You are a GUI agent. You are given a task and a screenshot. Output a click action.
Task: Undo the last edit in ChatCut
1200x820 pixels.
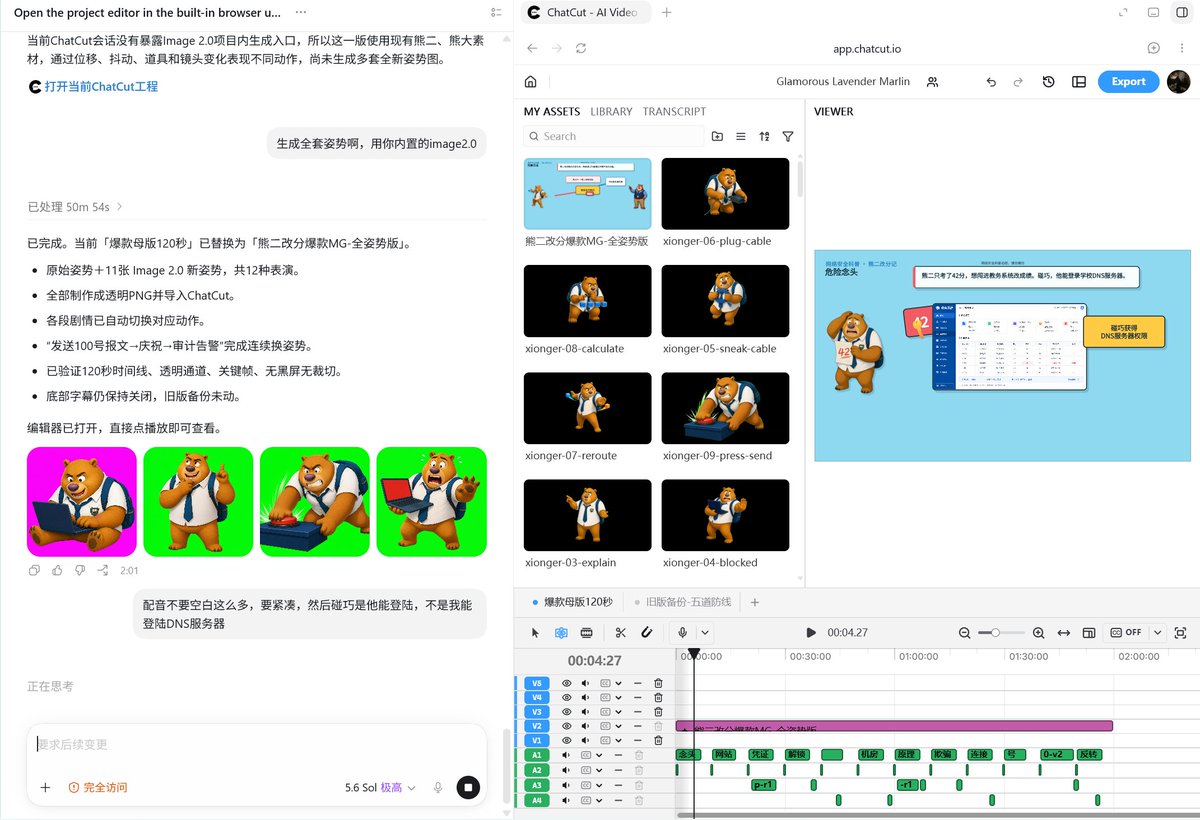[x=991, y=82]
